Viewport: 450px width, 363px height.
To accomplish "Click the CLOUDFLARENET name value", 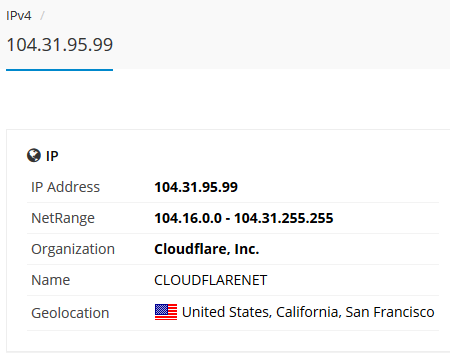I will (x=211, y=280).
